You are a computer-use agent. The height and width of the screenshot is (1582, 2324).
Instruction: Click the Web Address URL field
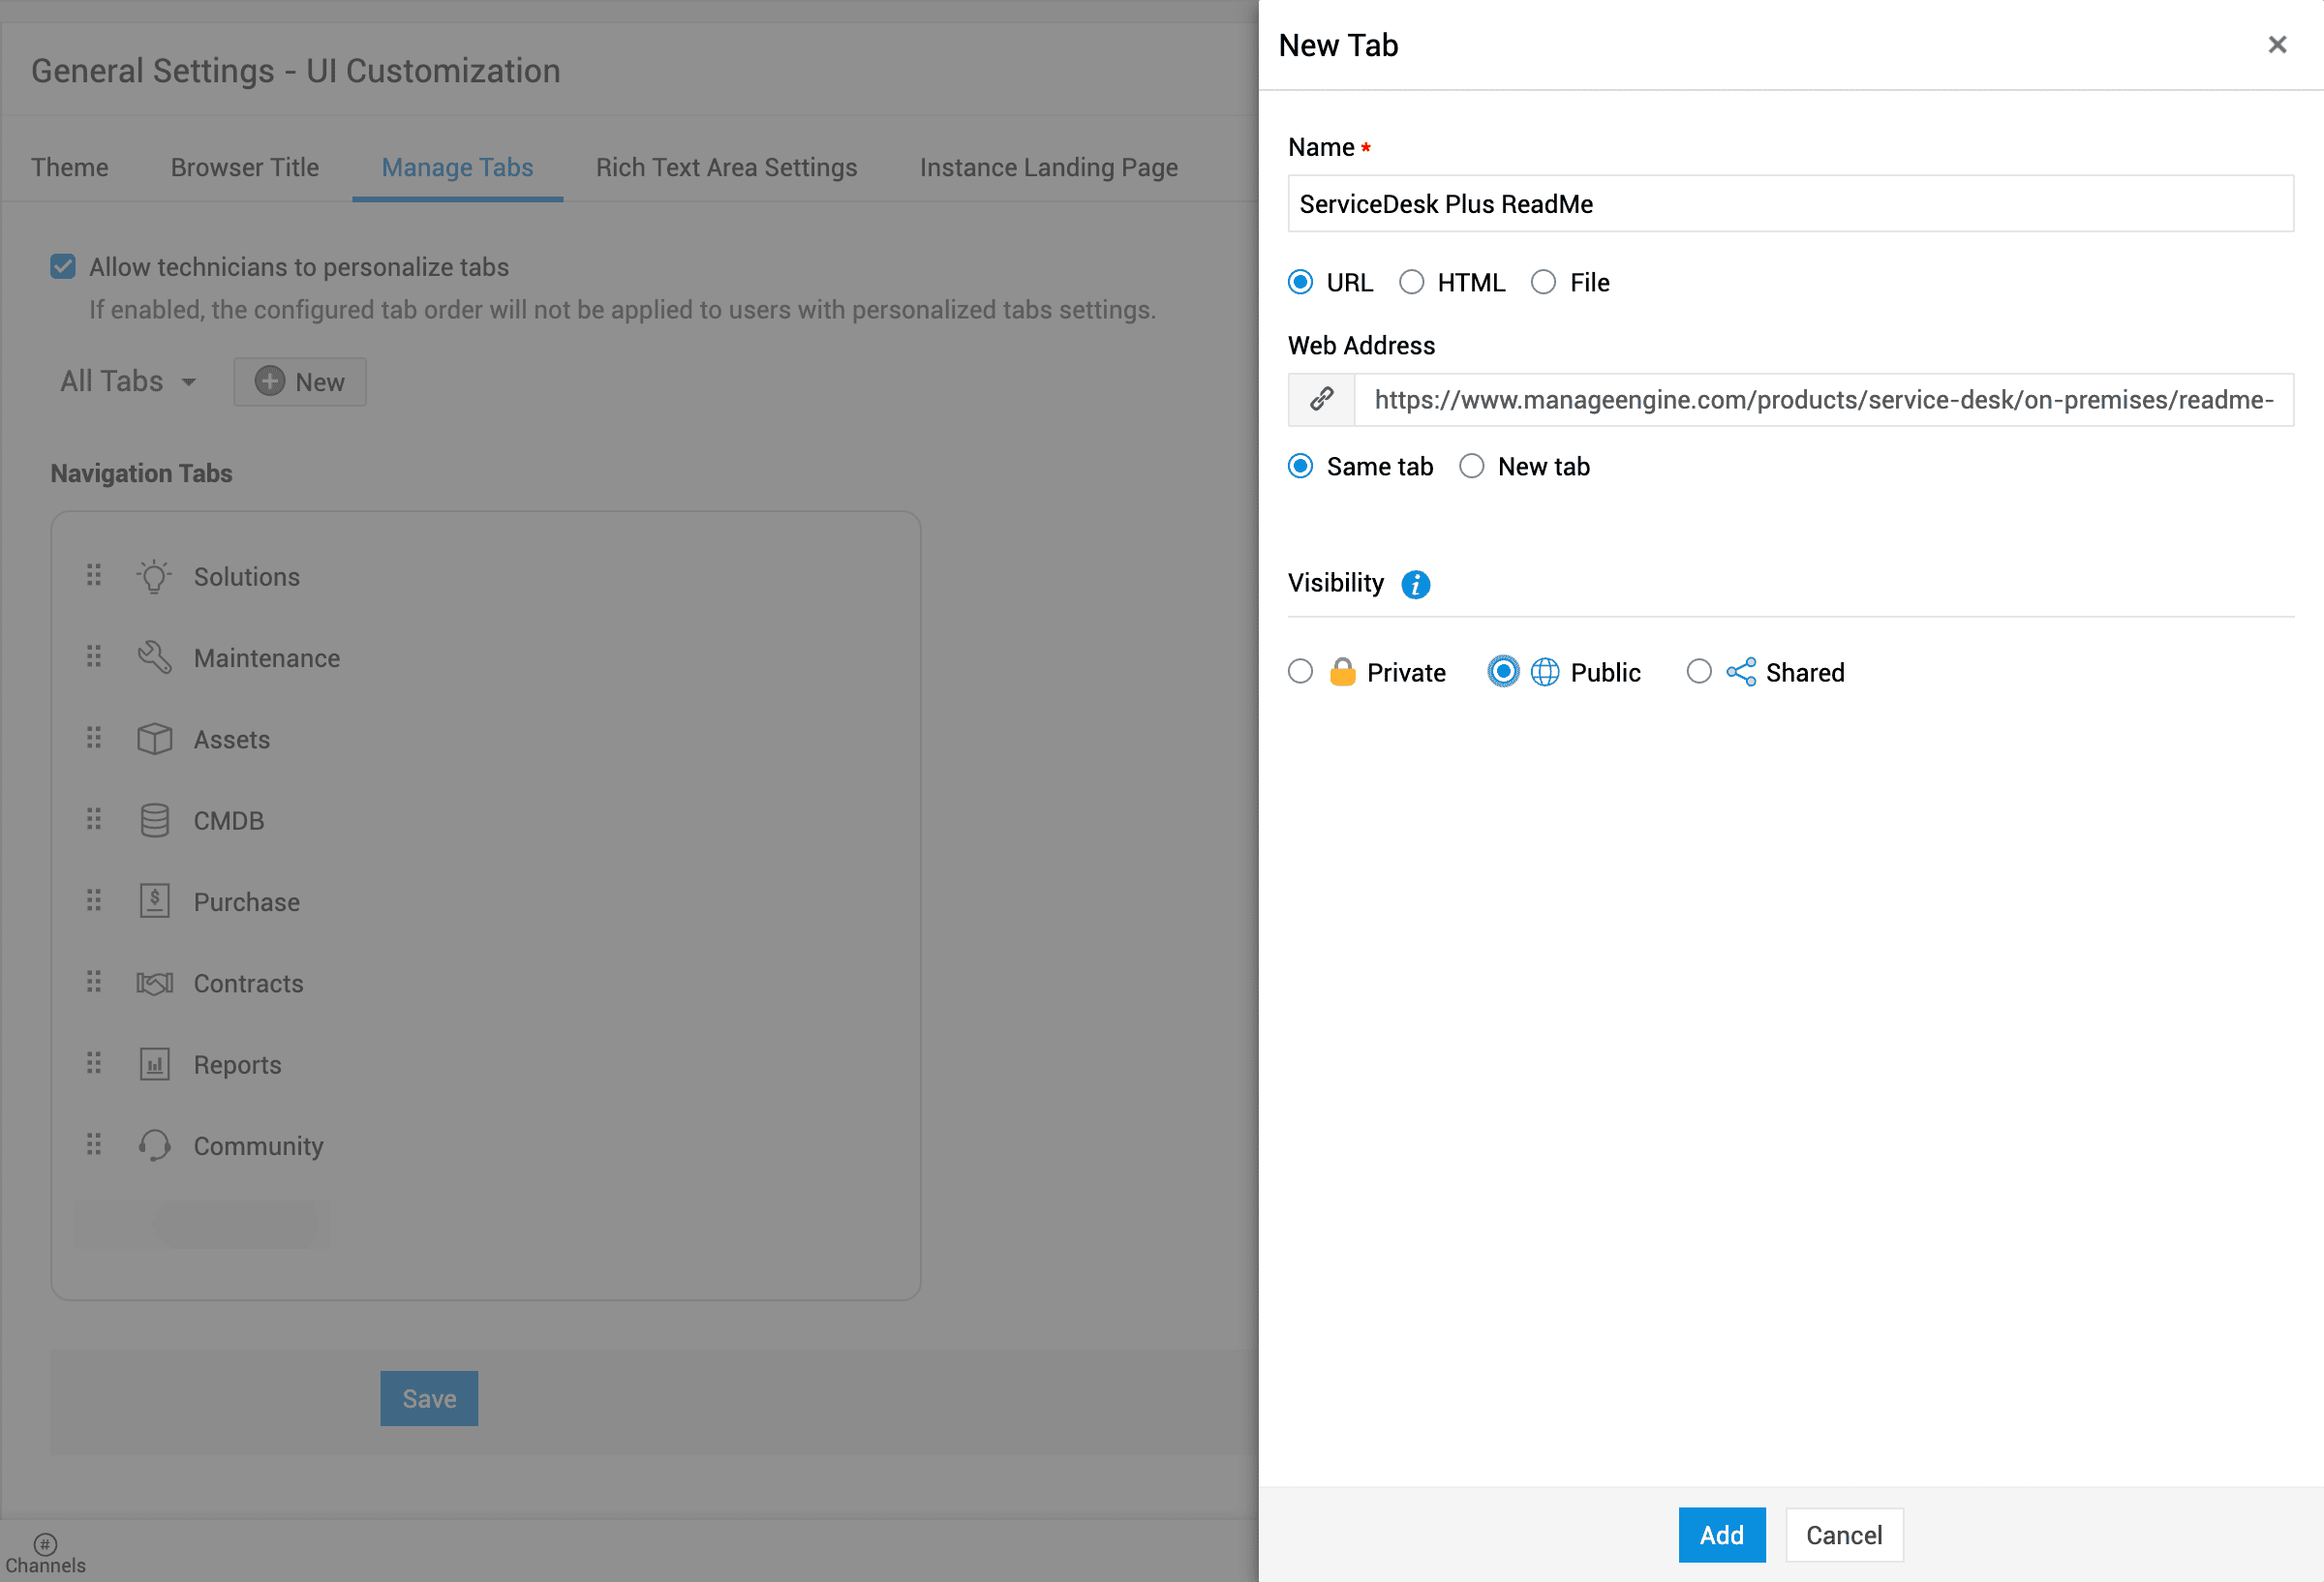[1823, 400]
